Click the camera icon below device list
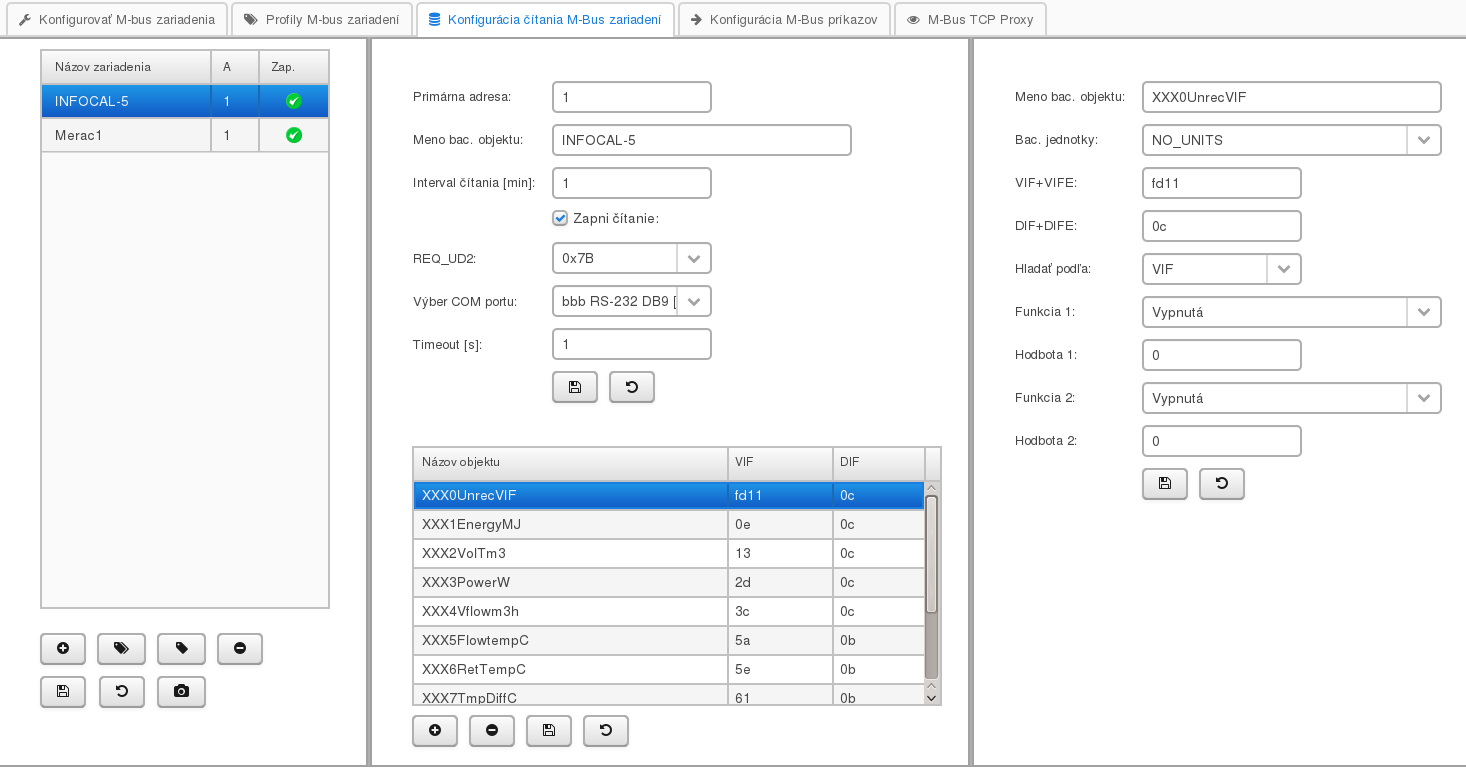 pos(181,692)
